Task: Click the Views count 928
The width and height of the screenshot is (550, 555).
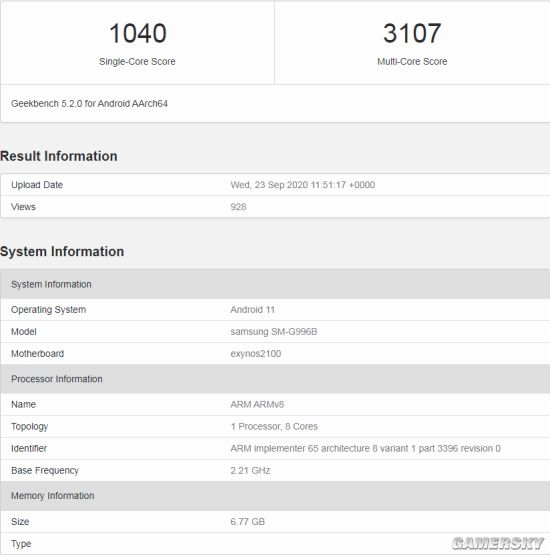Action: click(238, 207)
